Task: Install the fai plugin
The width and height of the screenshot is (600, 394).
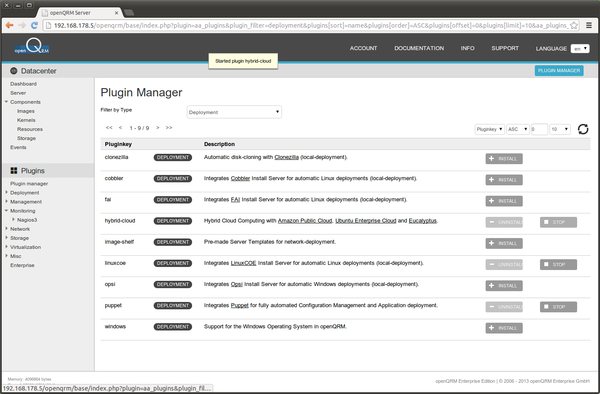Action: (504, 201)
